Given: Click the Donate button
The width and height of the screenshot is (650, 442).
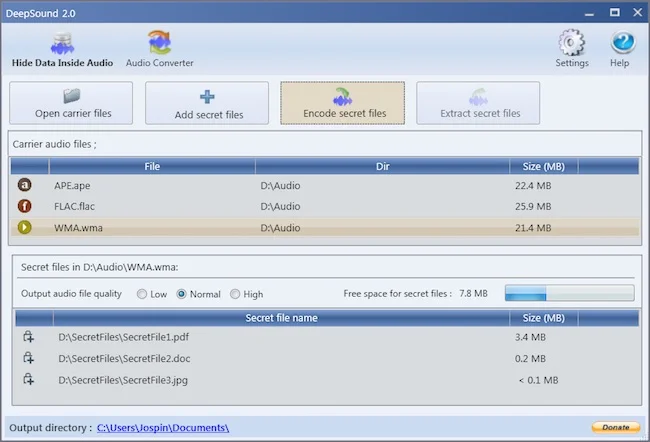Looking at the screenshot, I should pos(616,427).
